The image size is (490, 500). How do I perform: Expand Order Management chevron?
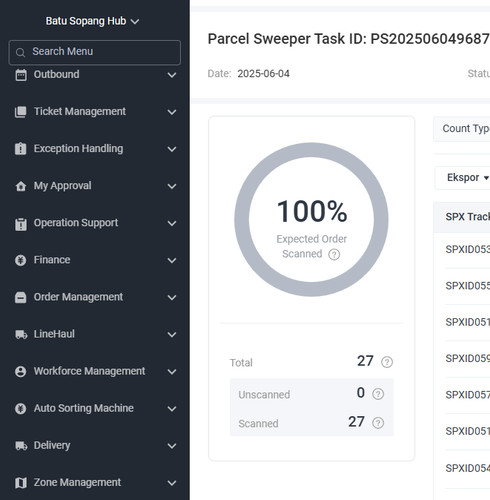[172, 297]
